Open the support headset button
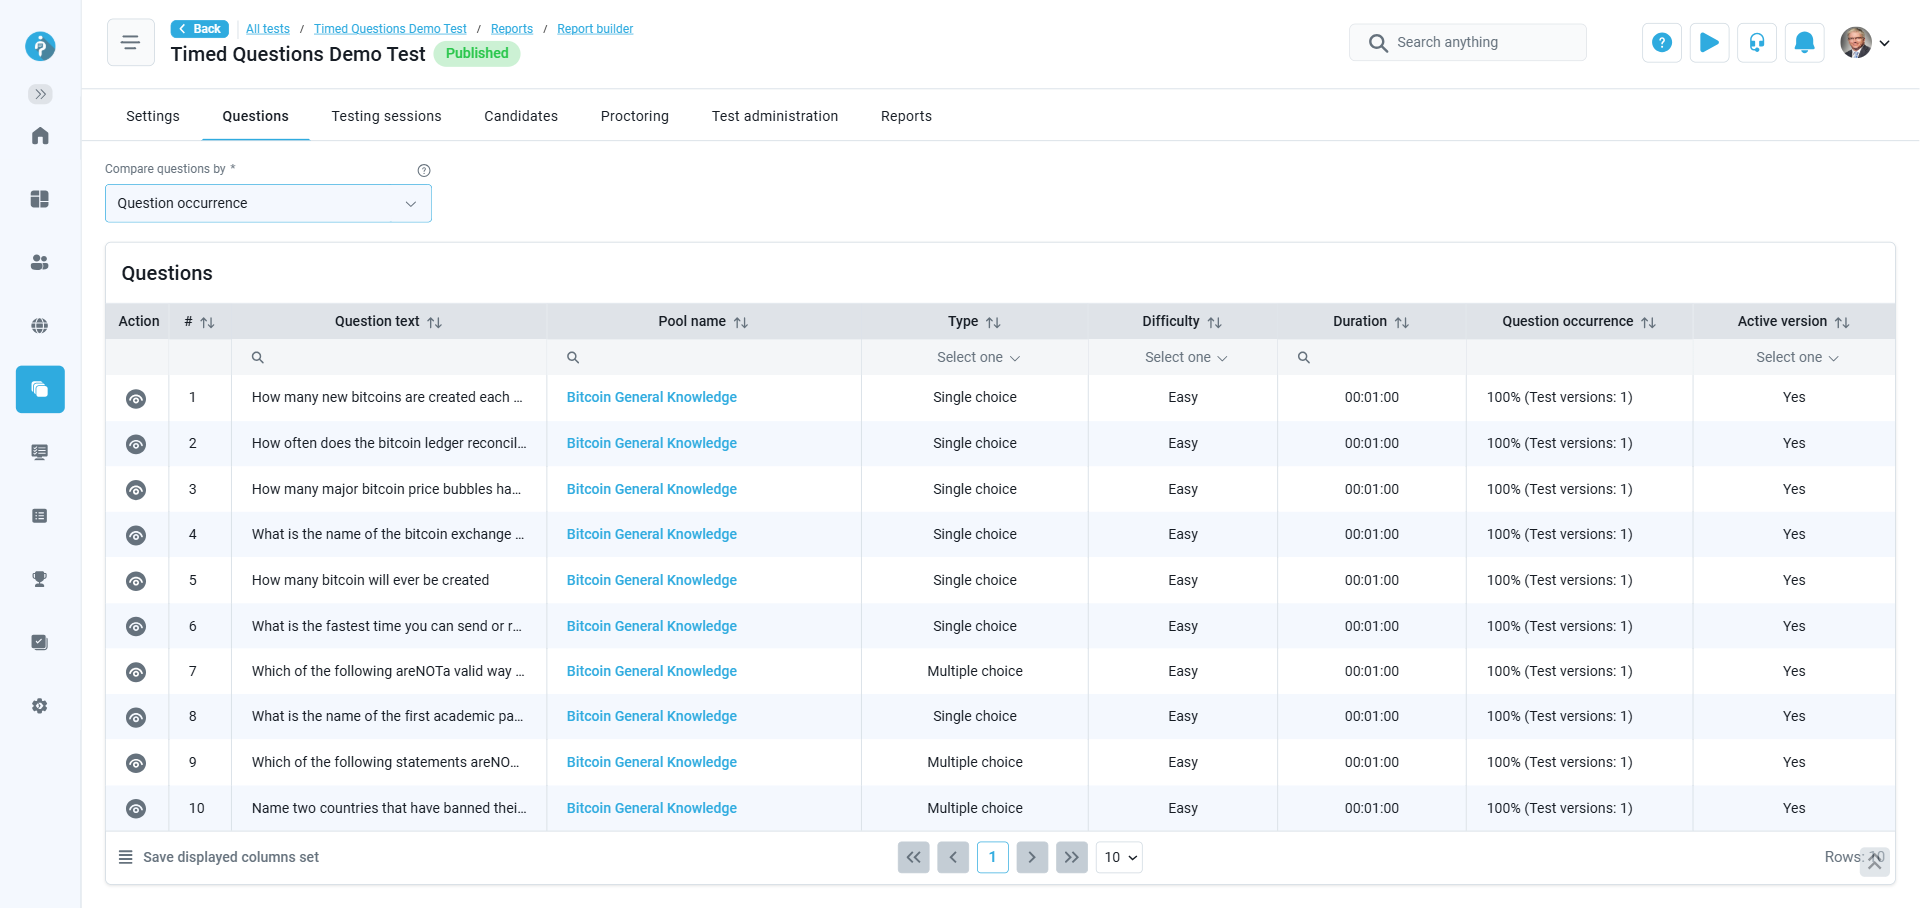 pos(1757,42)
